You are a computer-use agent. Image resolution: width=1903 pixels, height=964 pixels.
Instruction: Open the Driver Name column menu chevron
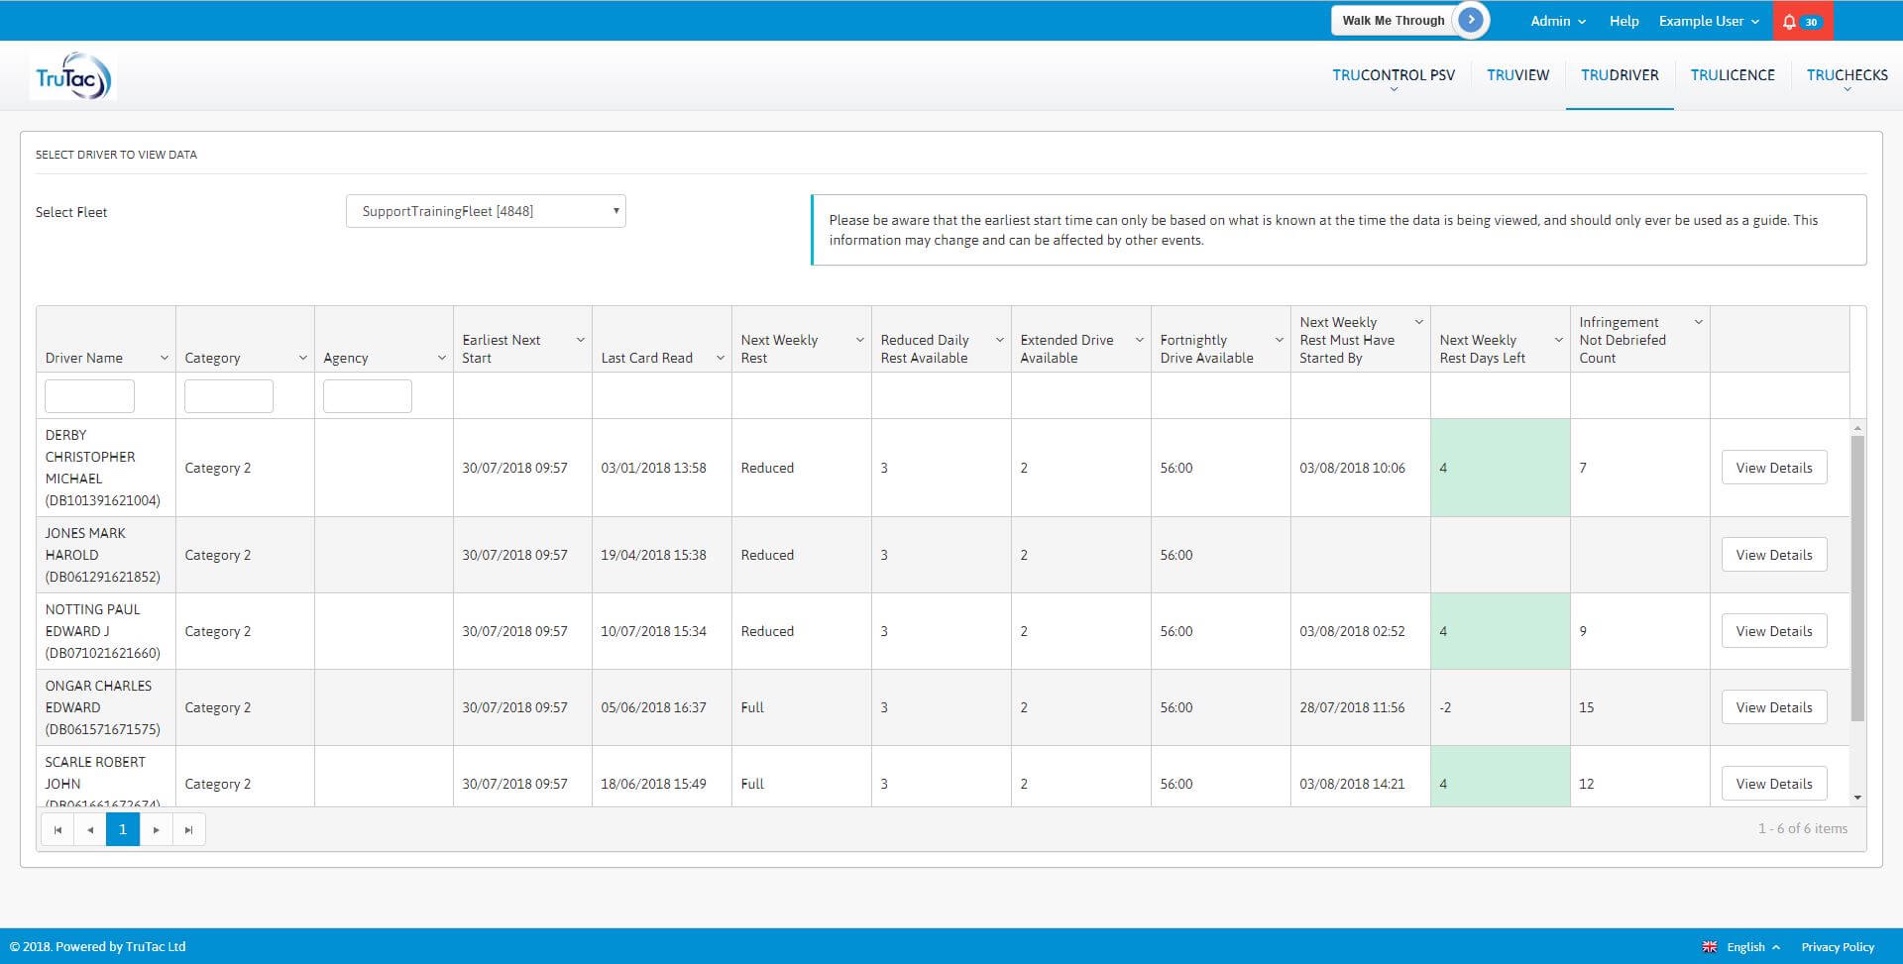(163, 356)
